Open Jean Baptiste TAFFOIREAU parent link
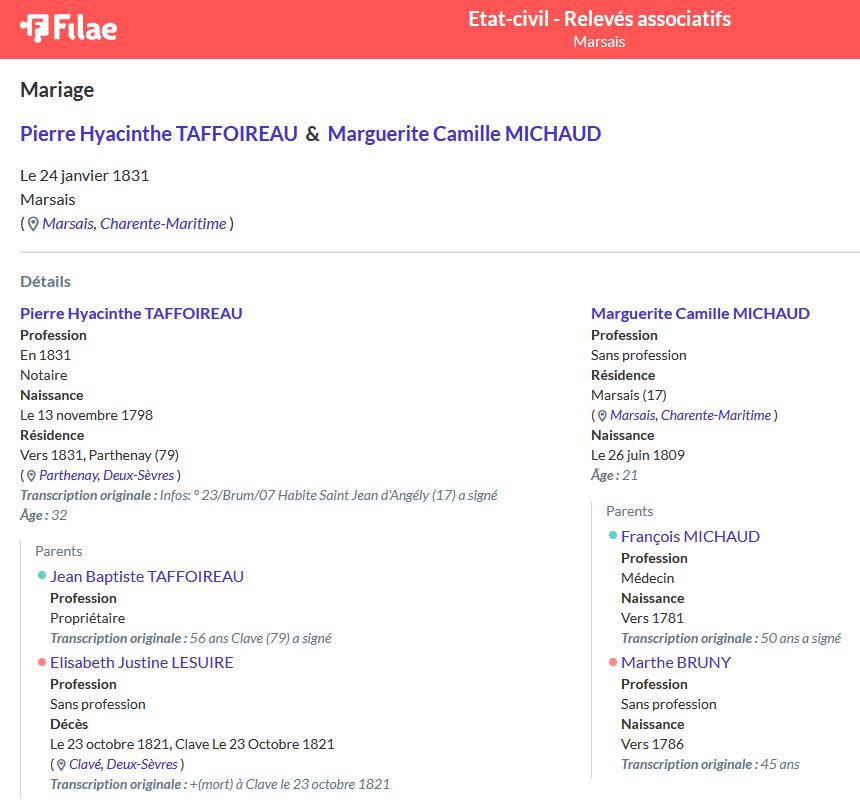The width and height of the screenshot is (860, 808). [147, 577]
